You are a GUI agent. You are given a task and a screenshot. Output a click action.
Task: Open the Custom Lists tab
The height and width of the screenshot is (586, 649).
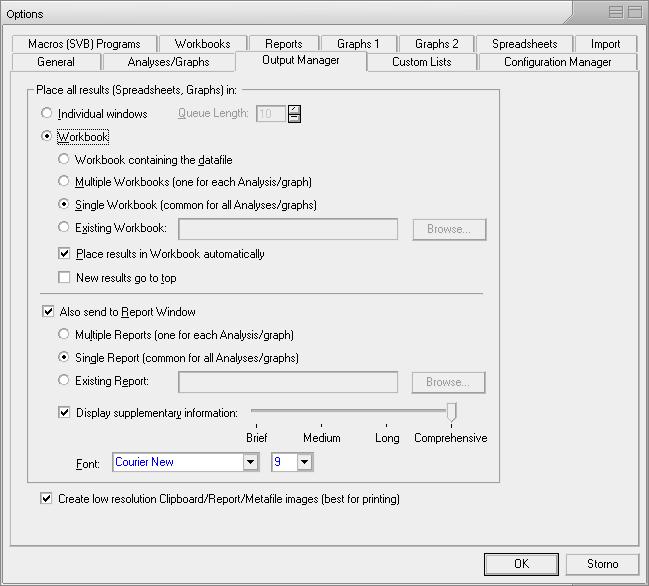click(x=421, y=62)
